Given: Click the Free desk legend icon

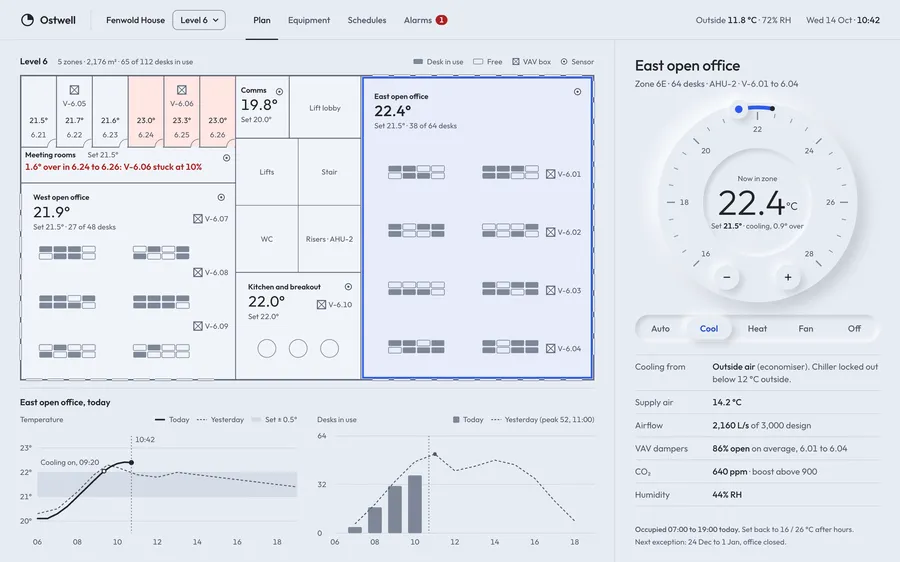Looking at the screenshot, I should tap(478, 61).
